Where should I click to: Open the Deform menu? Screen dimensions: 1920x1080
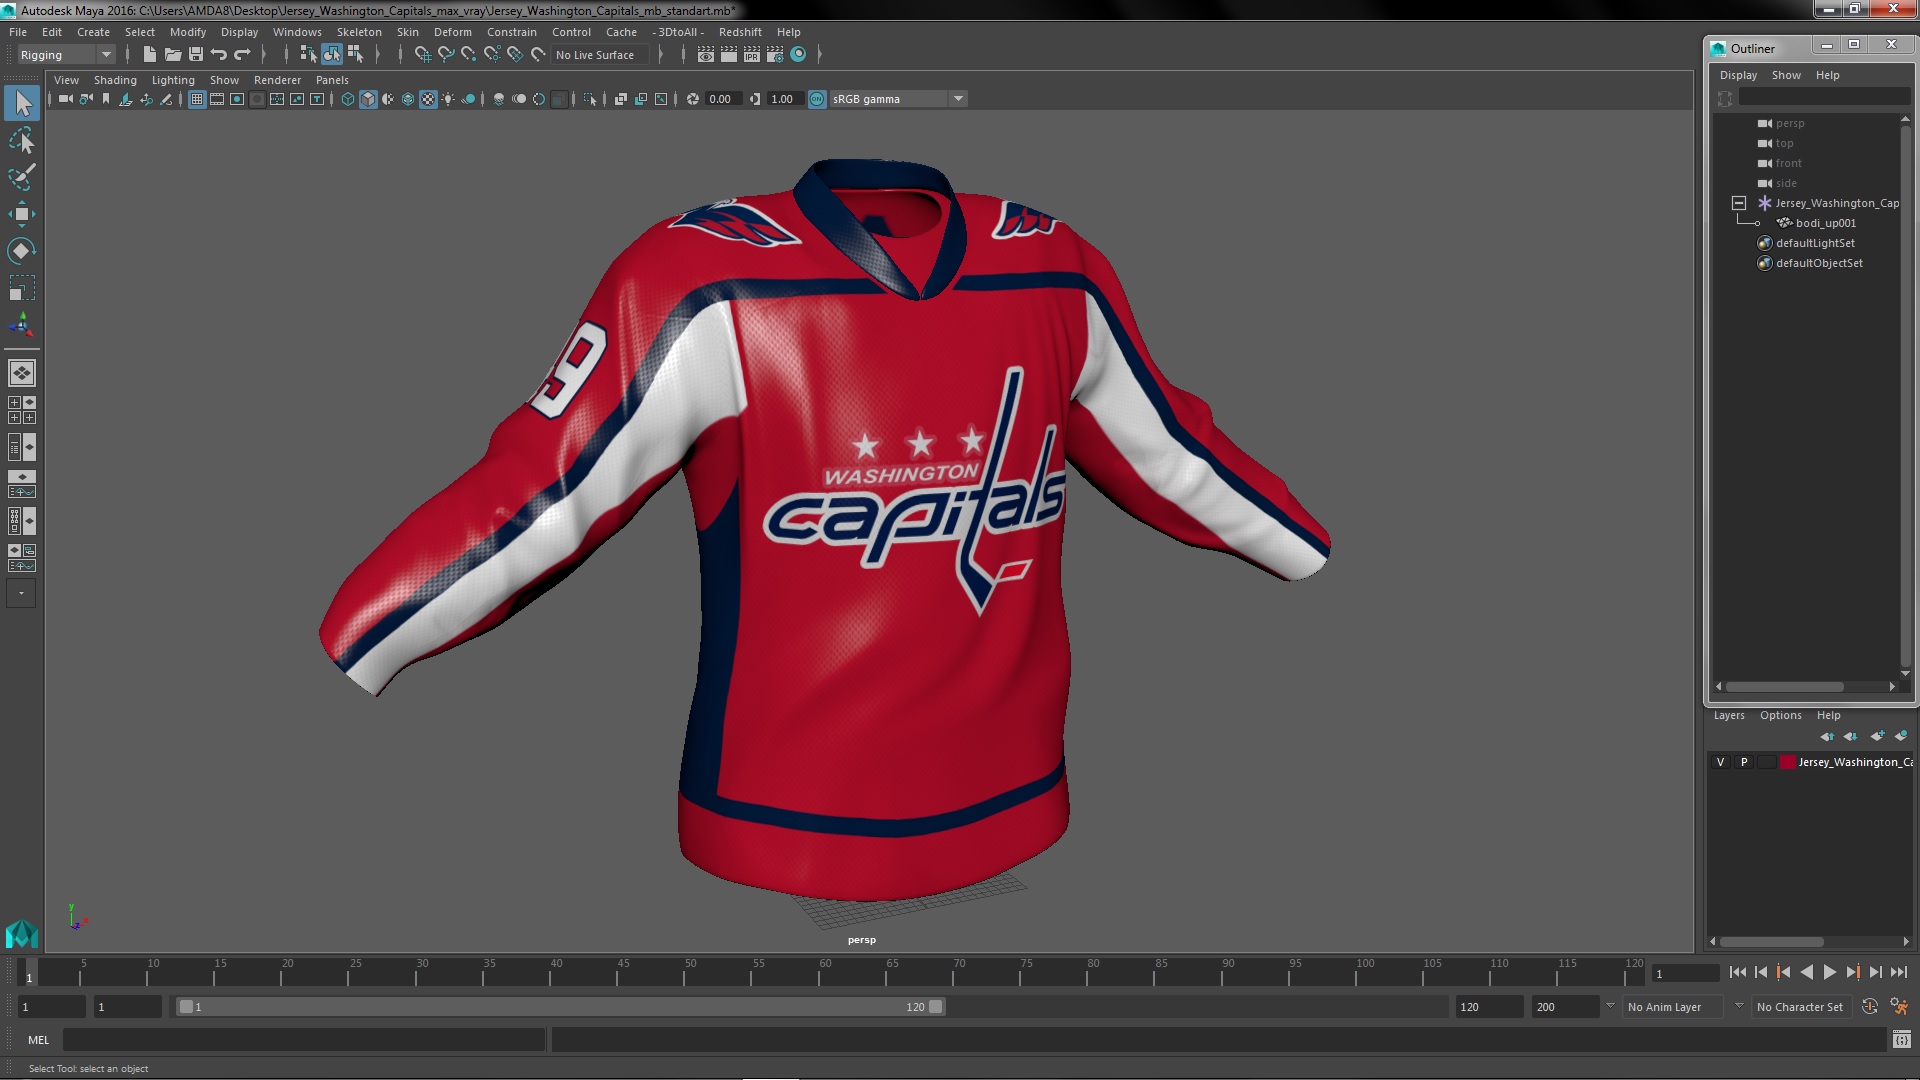453,32
